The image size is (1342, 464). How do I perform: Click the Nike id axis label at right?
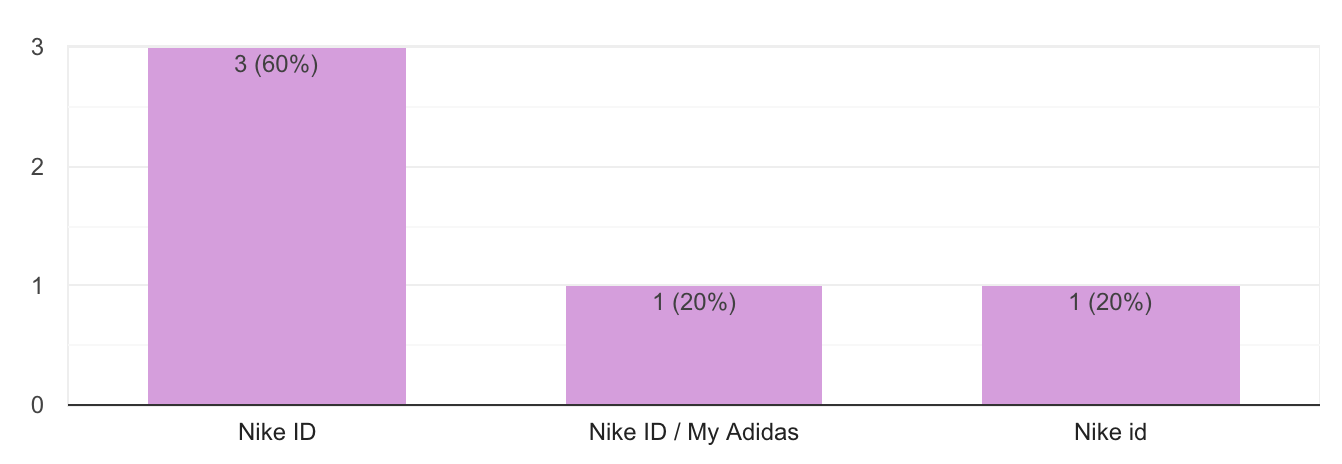pos(1111,433)
